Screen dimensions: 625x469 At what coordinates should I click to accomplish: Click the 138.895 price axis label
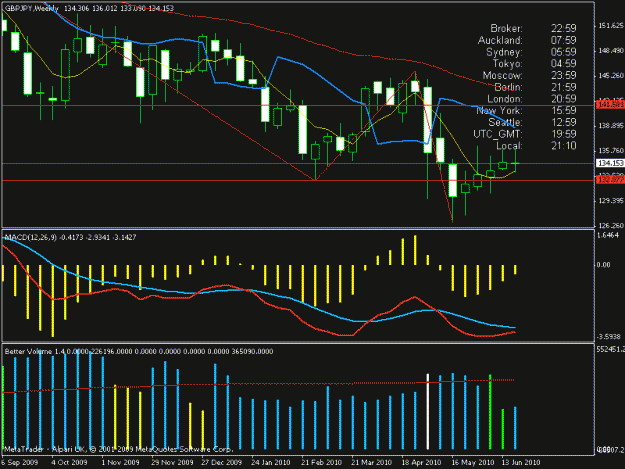coord(611,126)
